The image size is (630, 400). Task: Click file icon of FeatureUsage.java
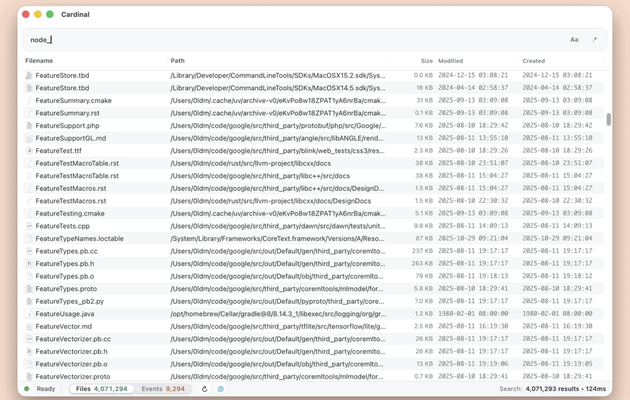click(29, 314)
